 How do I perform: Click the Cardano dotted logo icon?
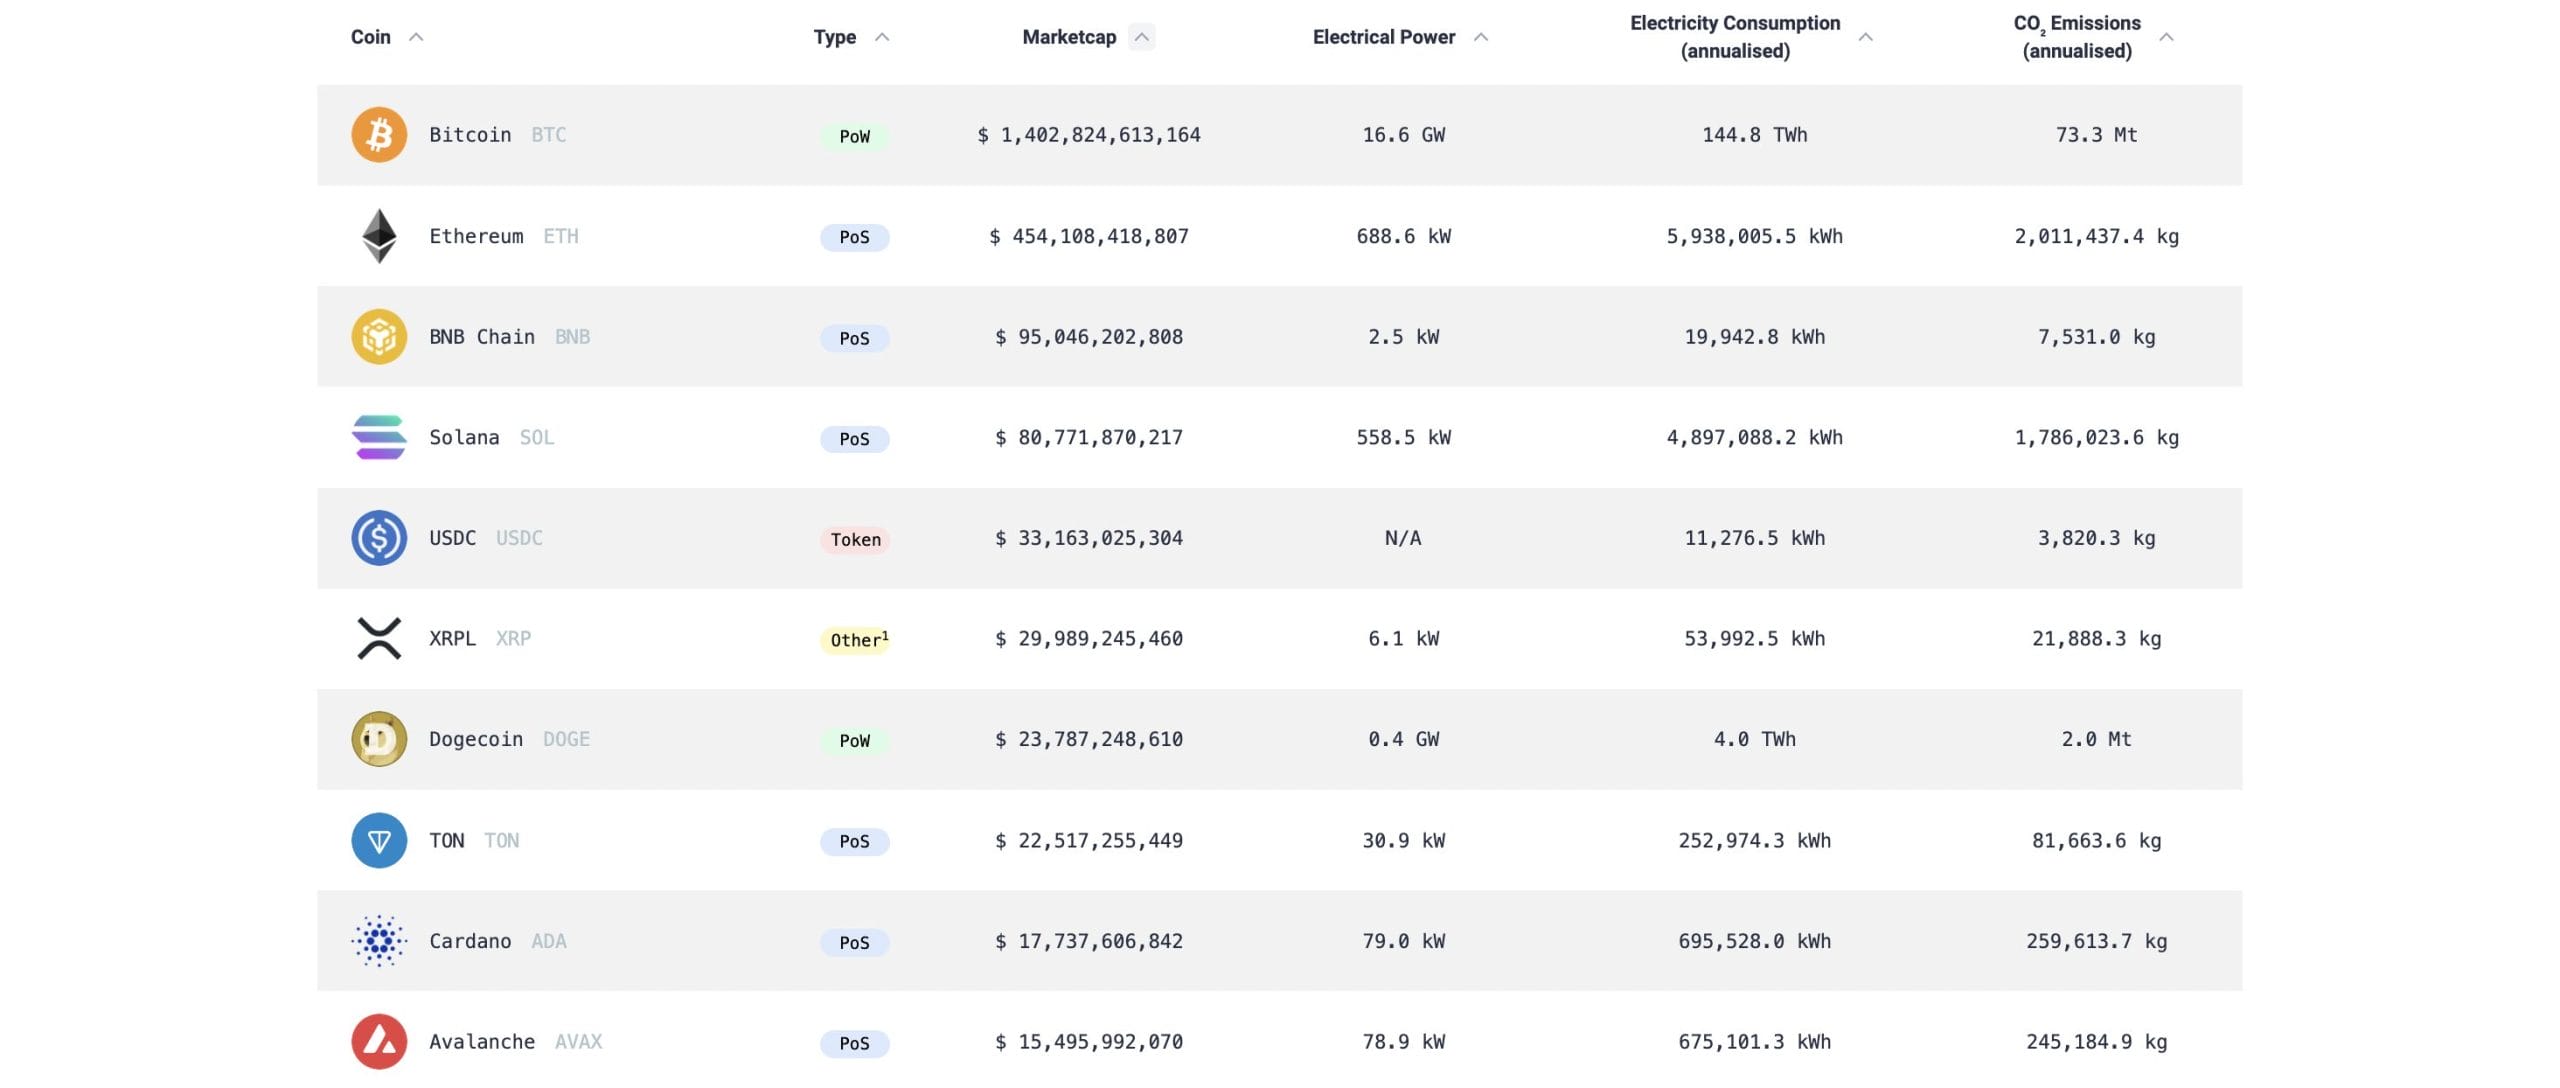pyautogui.click(x=379, y=941)
